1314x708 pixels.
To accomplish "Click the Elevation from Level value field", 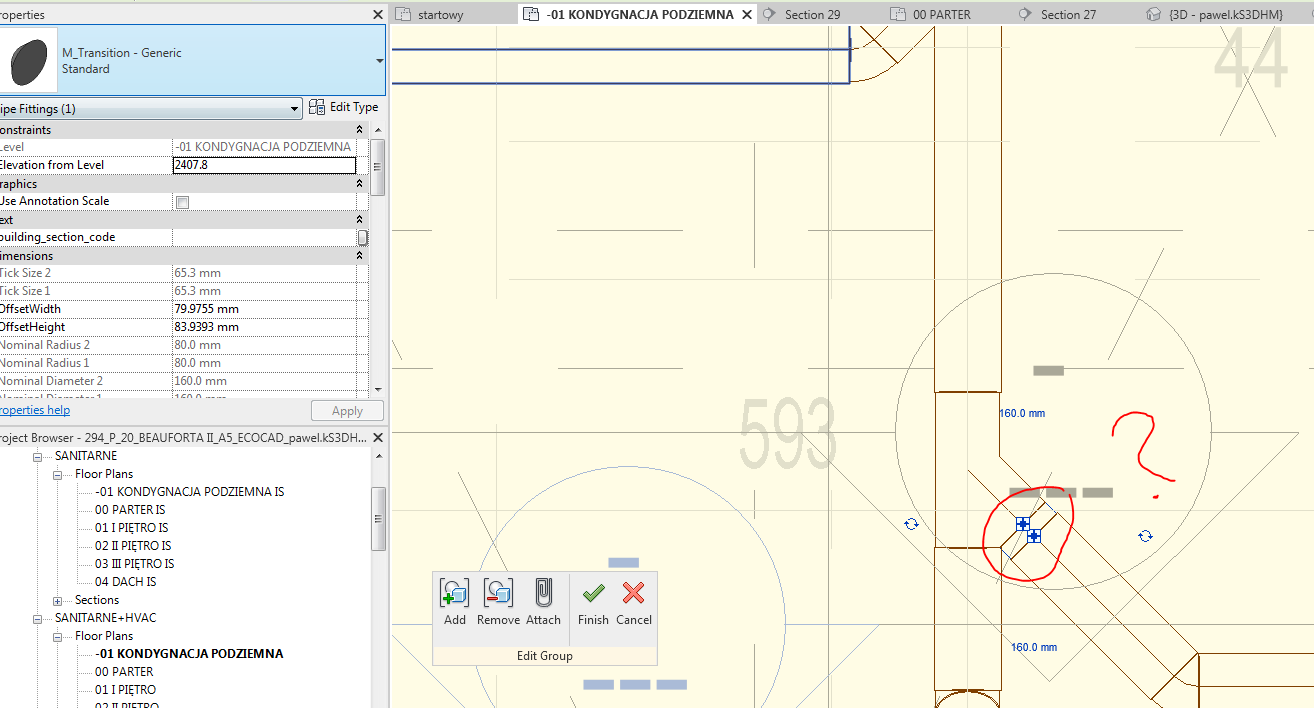I will 264,165.
